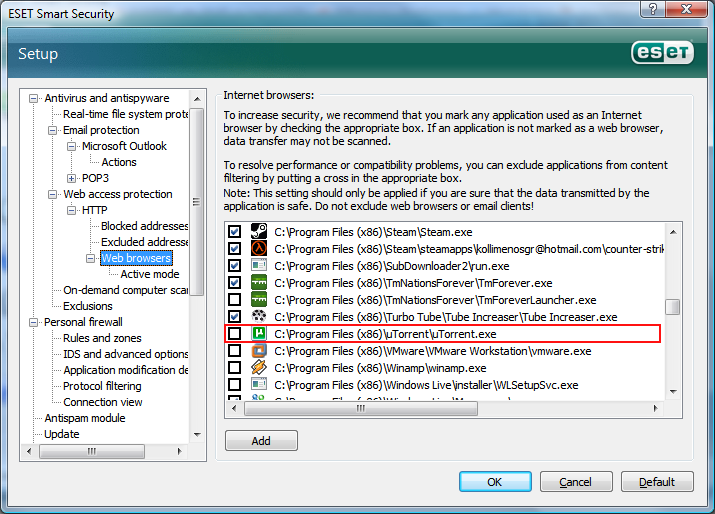
Task: Click the TmForeverLauncher.exe icon
Action: [259, 300]
